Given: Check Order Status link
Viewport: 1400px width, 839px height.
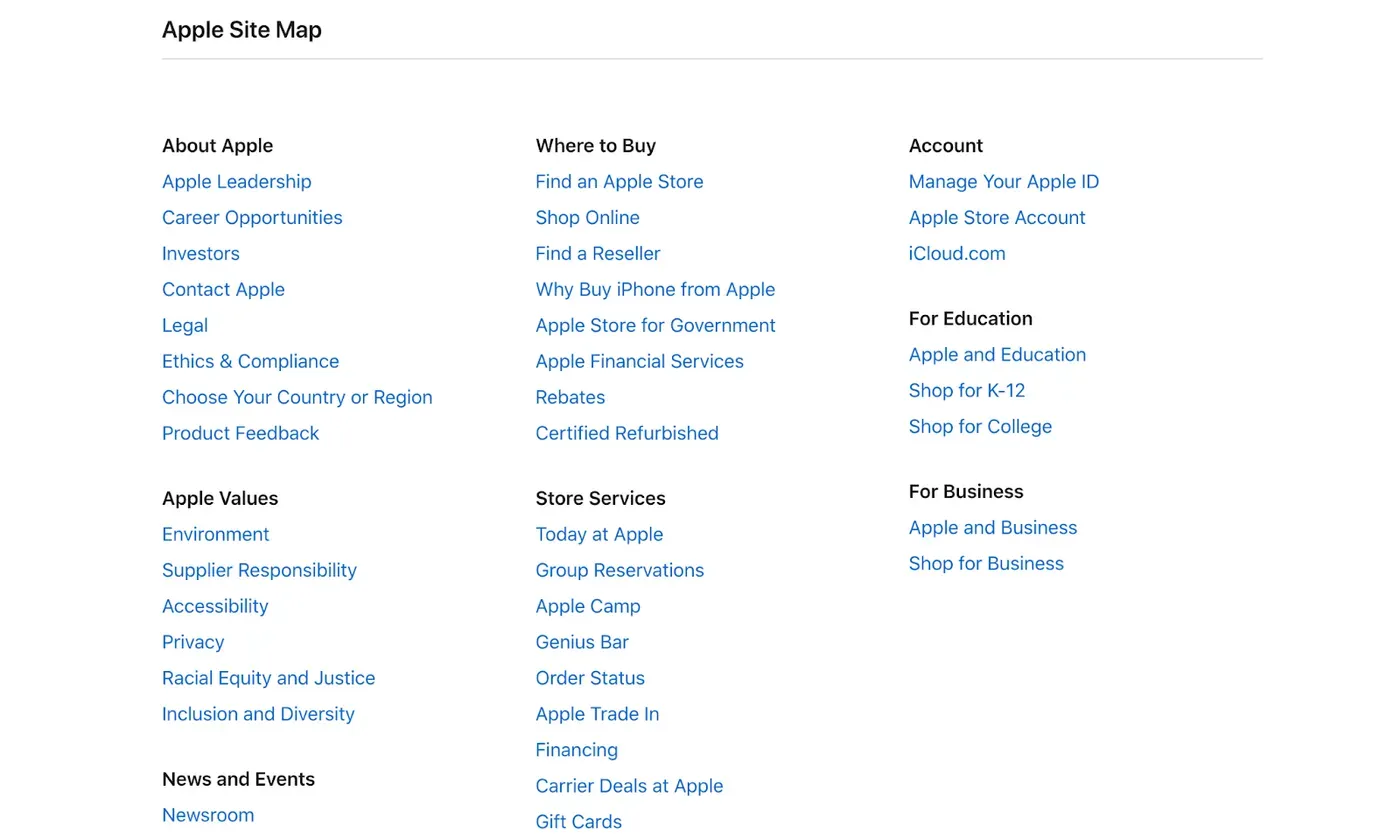Looking at the screenshot, I should coord(590,678).
